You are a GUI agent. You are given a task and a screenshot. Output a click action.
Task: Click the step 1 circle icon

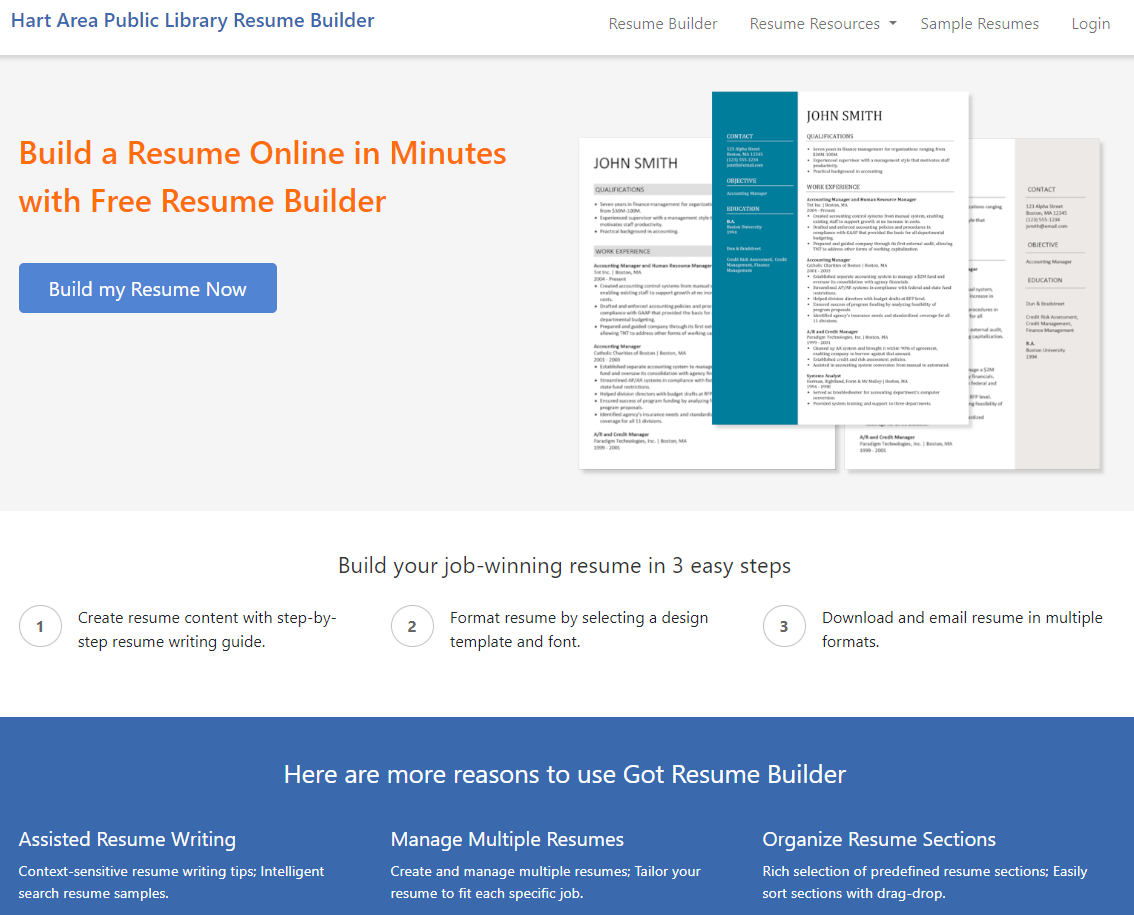(40, 627)
